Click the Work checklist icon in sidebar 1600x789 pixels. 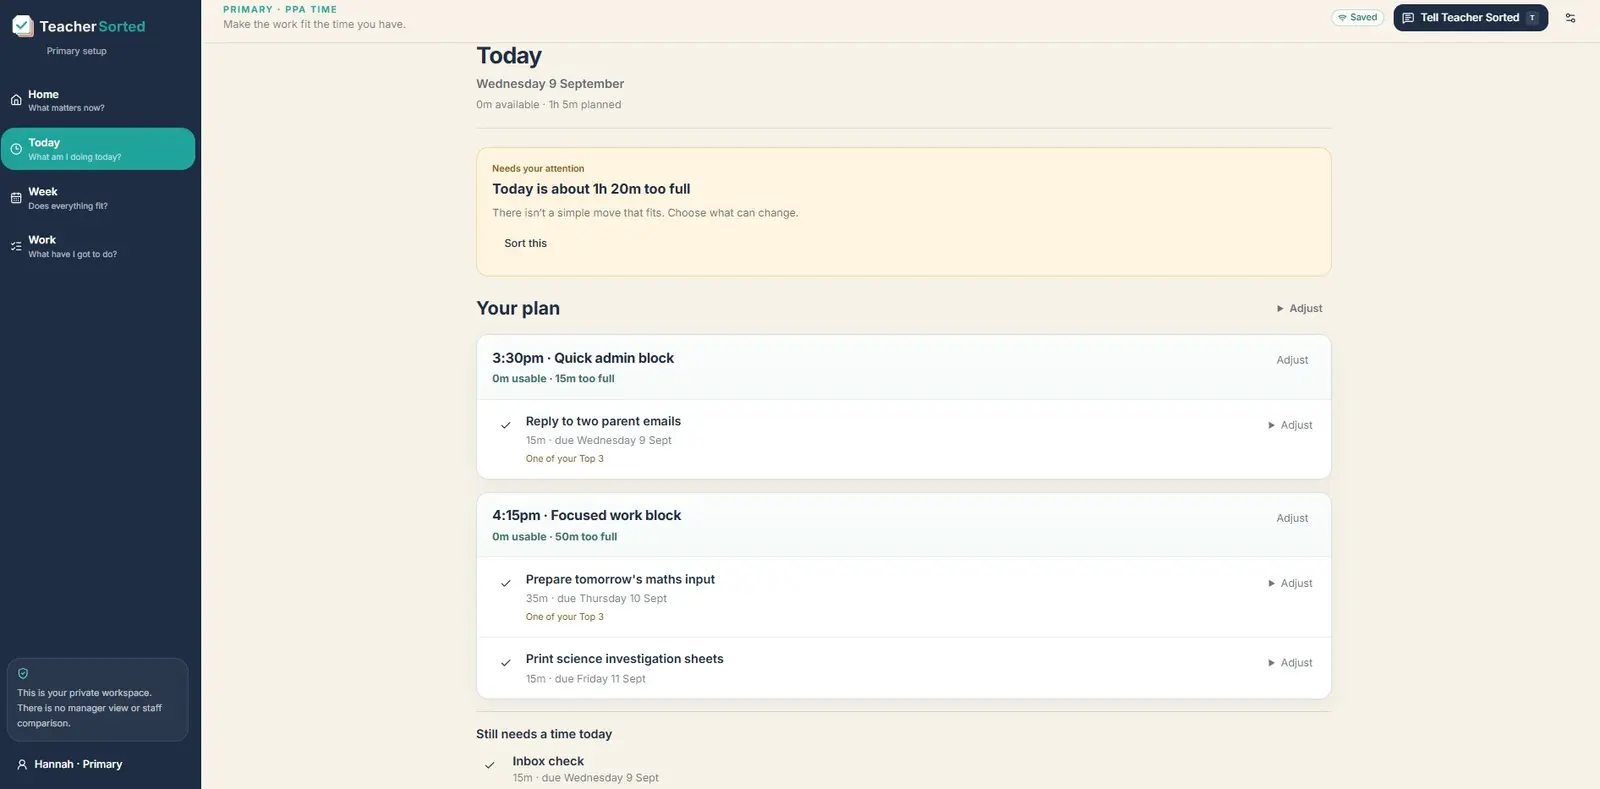coord(16,246)
